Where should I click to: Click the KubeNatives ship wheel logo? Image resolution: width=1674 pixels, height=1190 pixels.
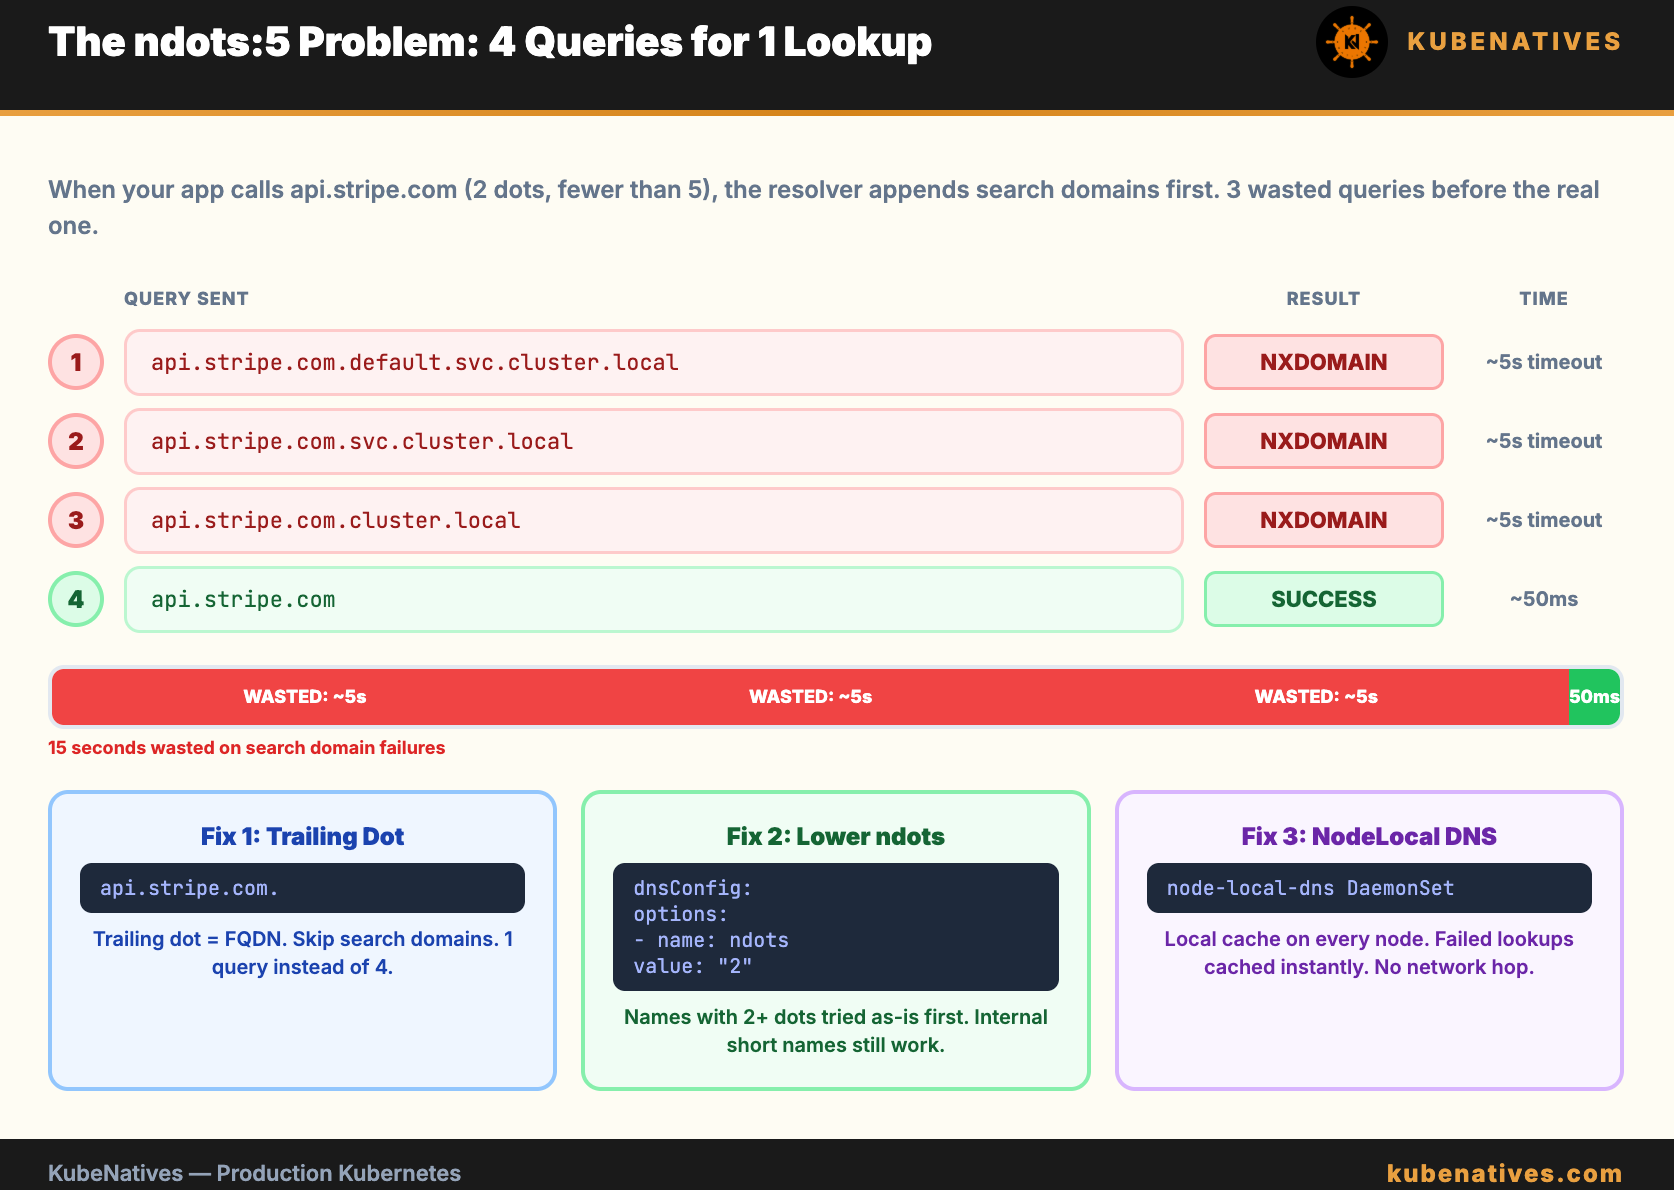click(x=1351, y=42)
